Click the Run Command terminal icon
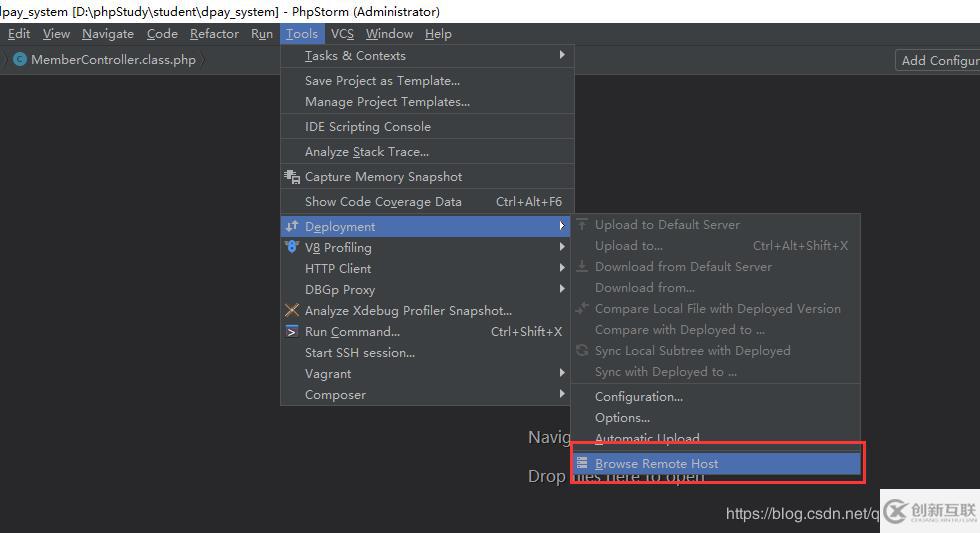Image resolution: width=980 pixels, height=533 pixels. click(x=292, y=331)
